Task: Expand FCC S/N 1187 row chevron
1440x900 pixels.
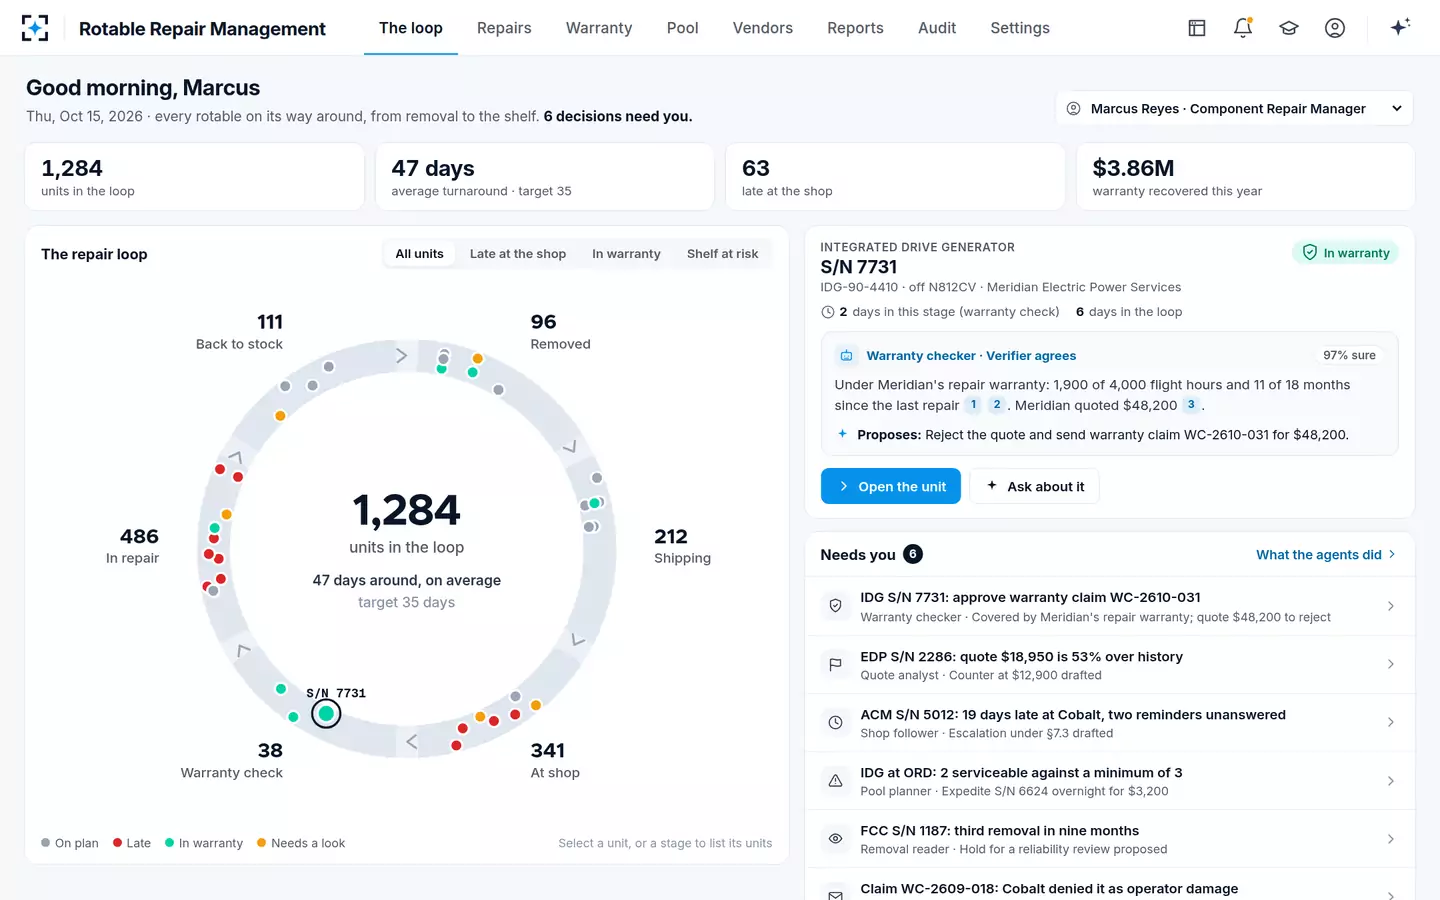Action: point(1390,838)
